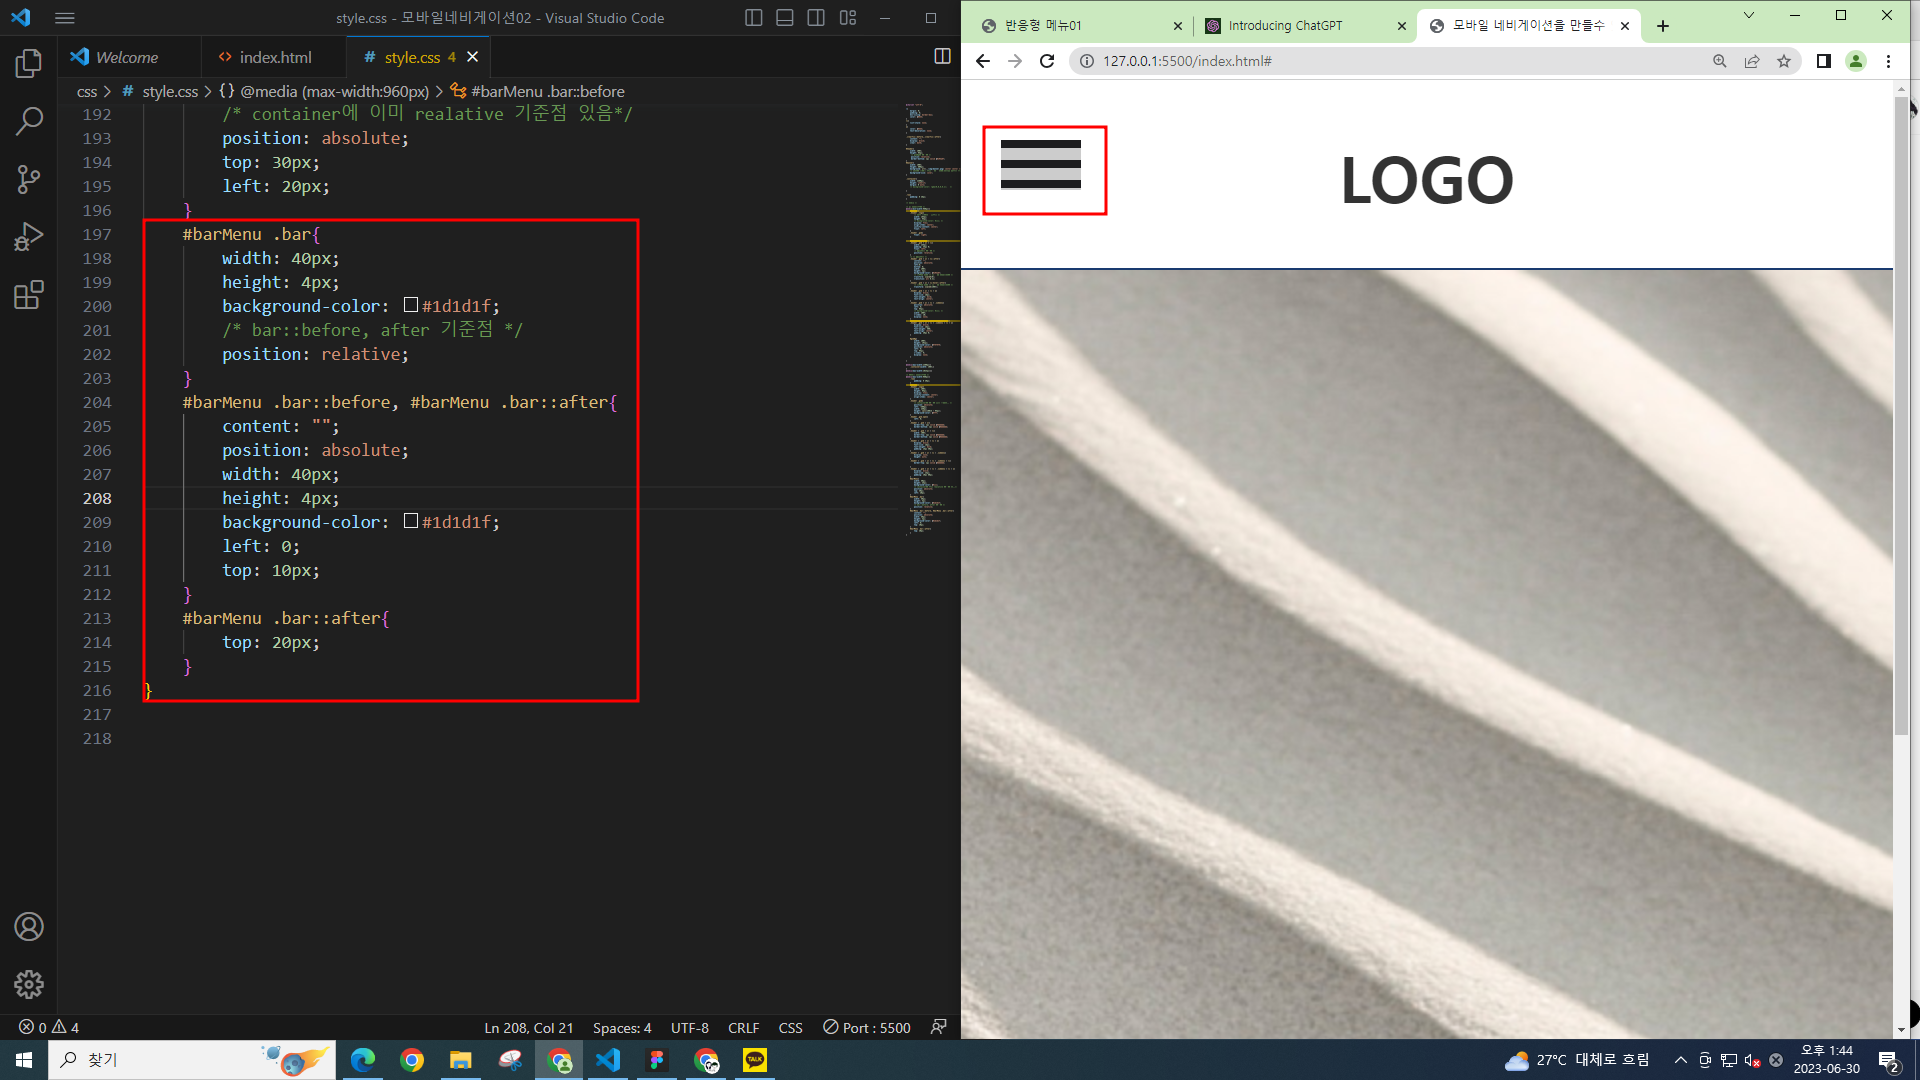Viewport: 1920px width, 1080px height.
Task: Open the Explorer view in activity bar
Action: click(29, 64)
